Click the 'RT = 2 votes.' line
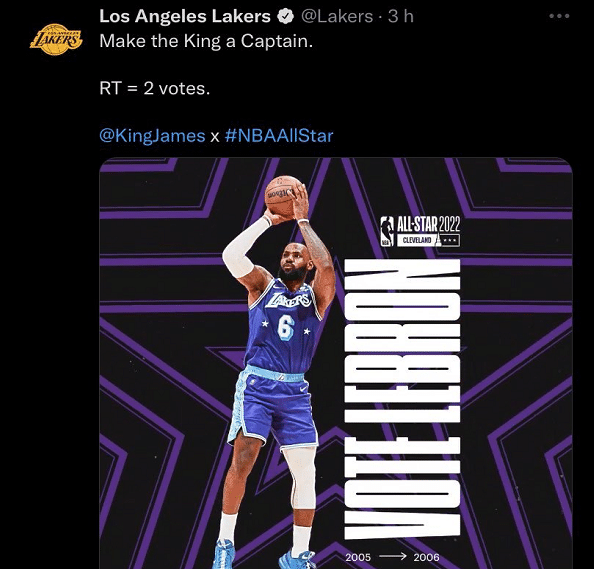The image size is (594, 569). pyautogui.click(x=155, y=88)
